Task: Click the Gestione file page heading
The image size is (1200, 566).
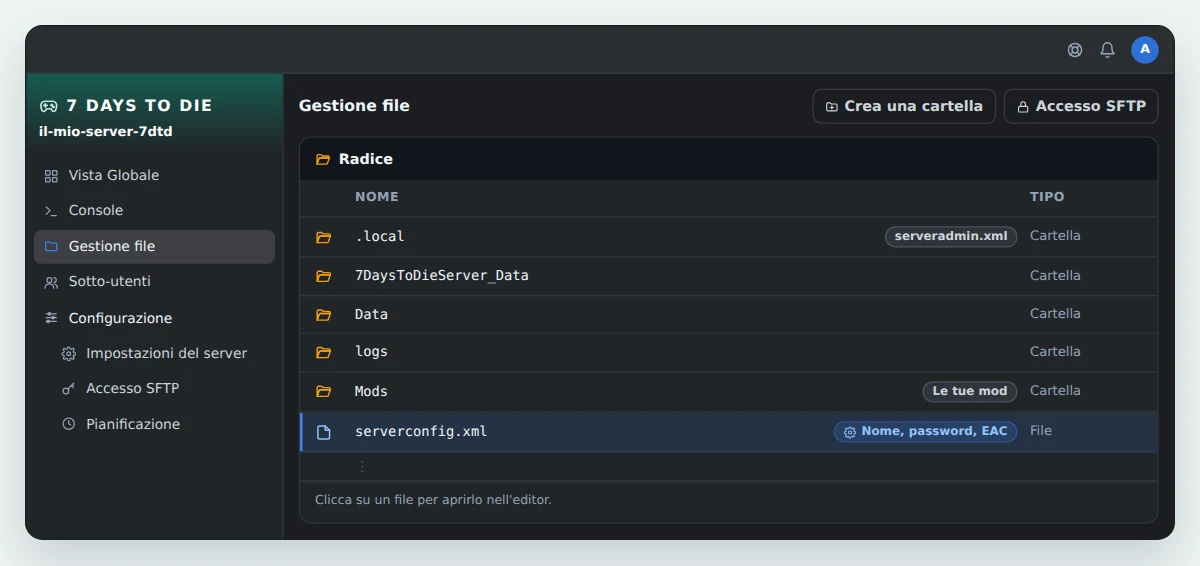Action: 354,106
